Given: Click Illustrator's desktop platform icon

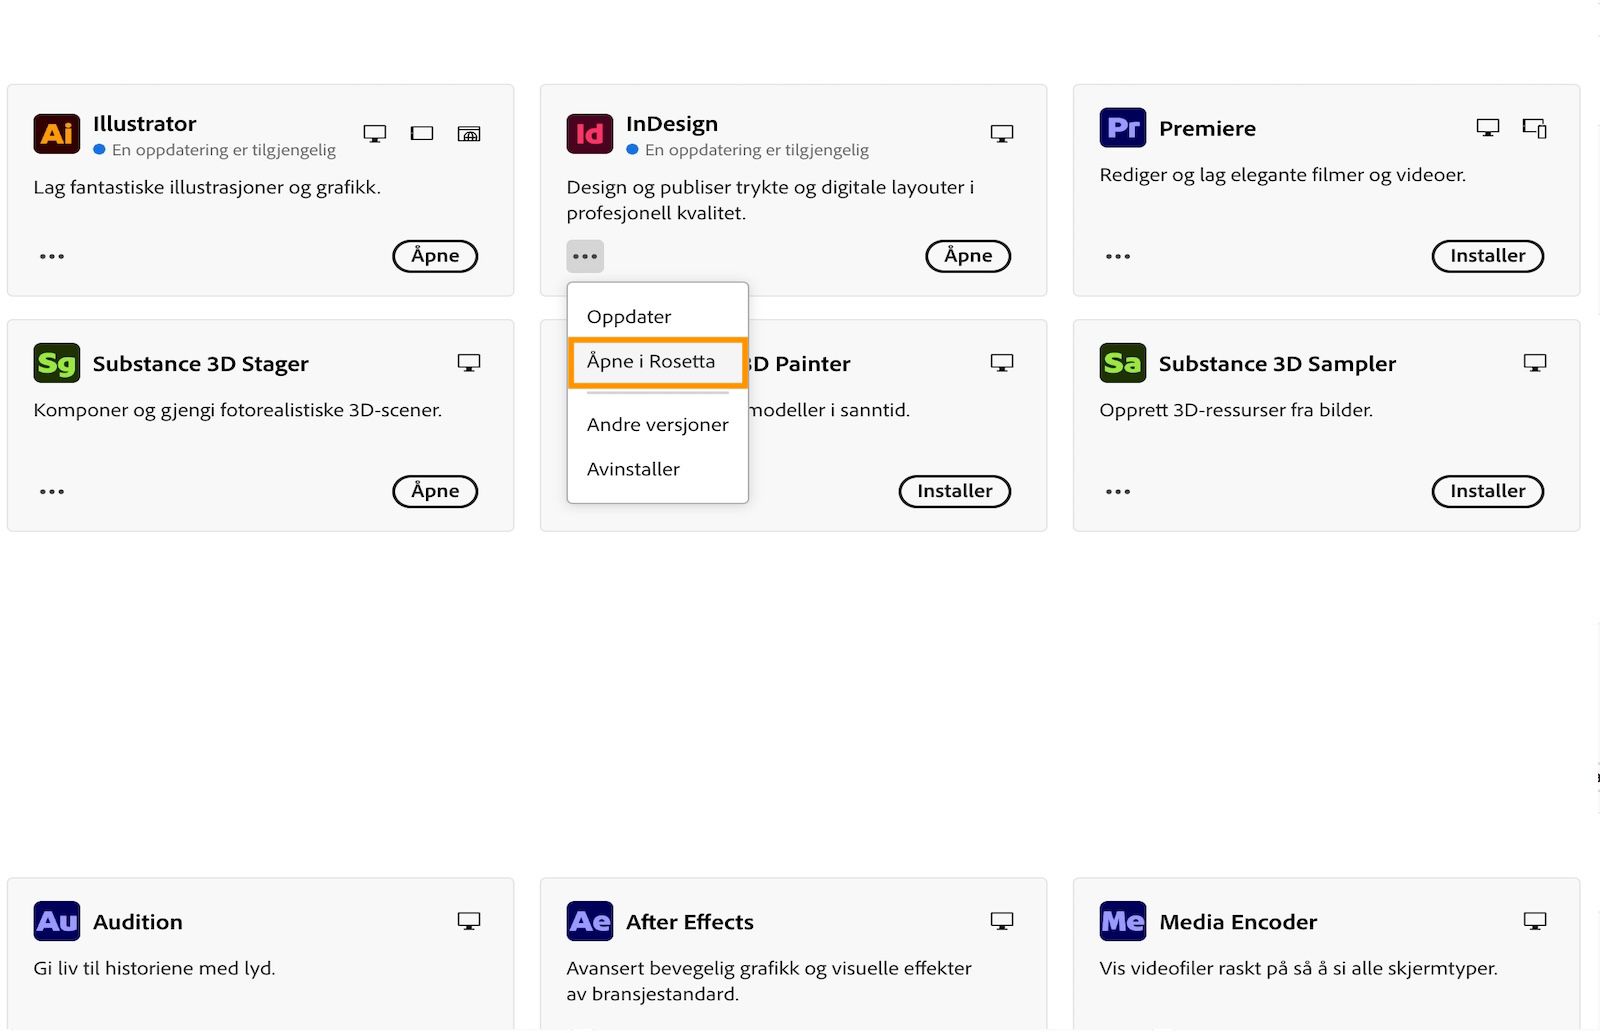Looking at the screenshot, I should (375, 134).
